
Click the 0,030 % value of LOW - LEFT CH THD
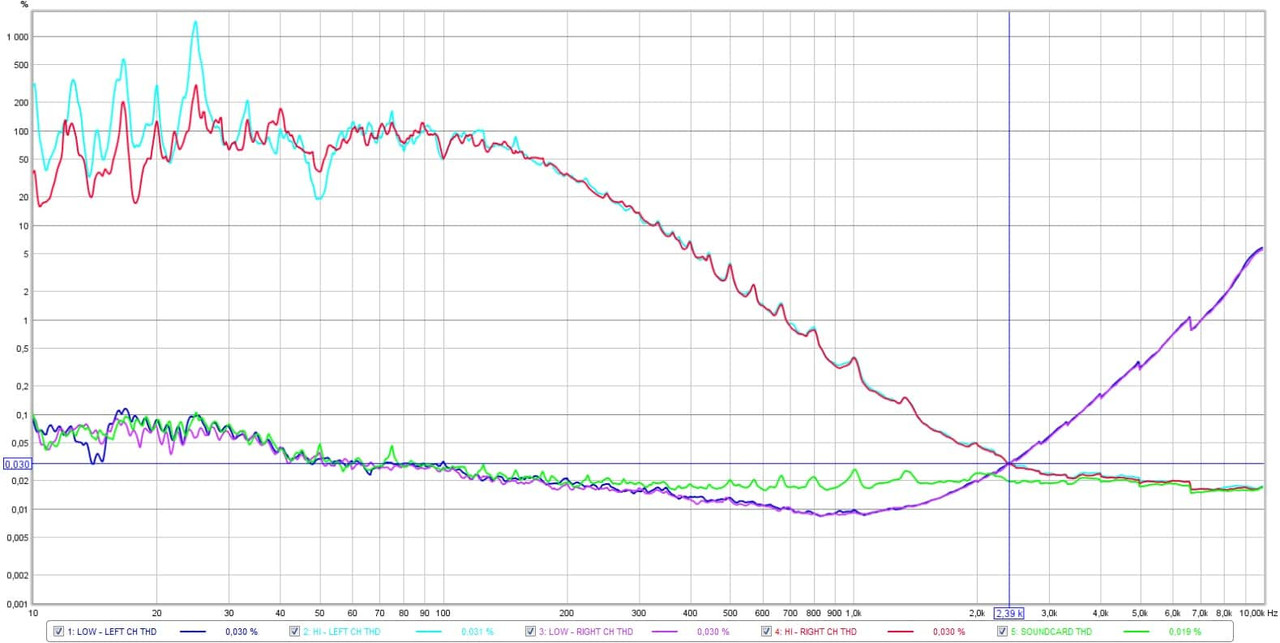[x=241, y=632]
